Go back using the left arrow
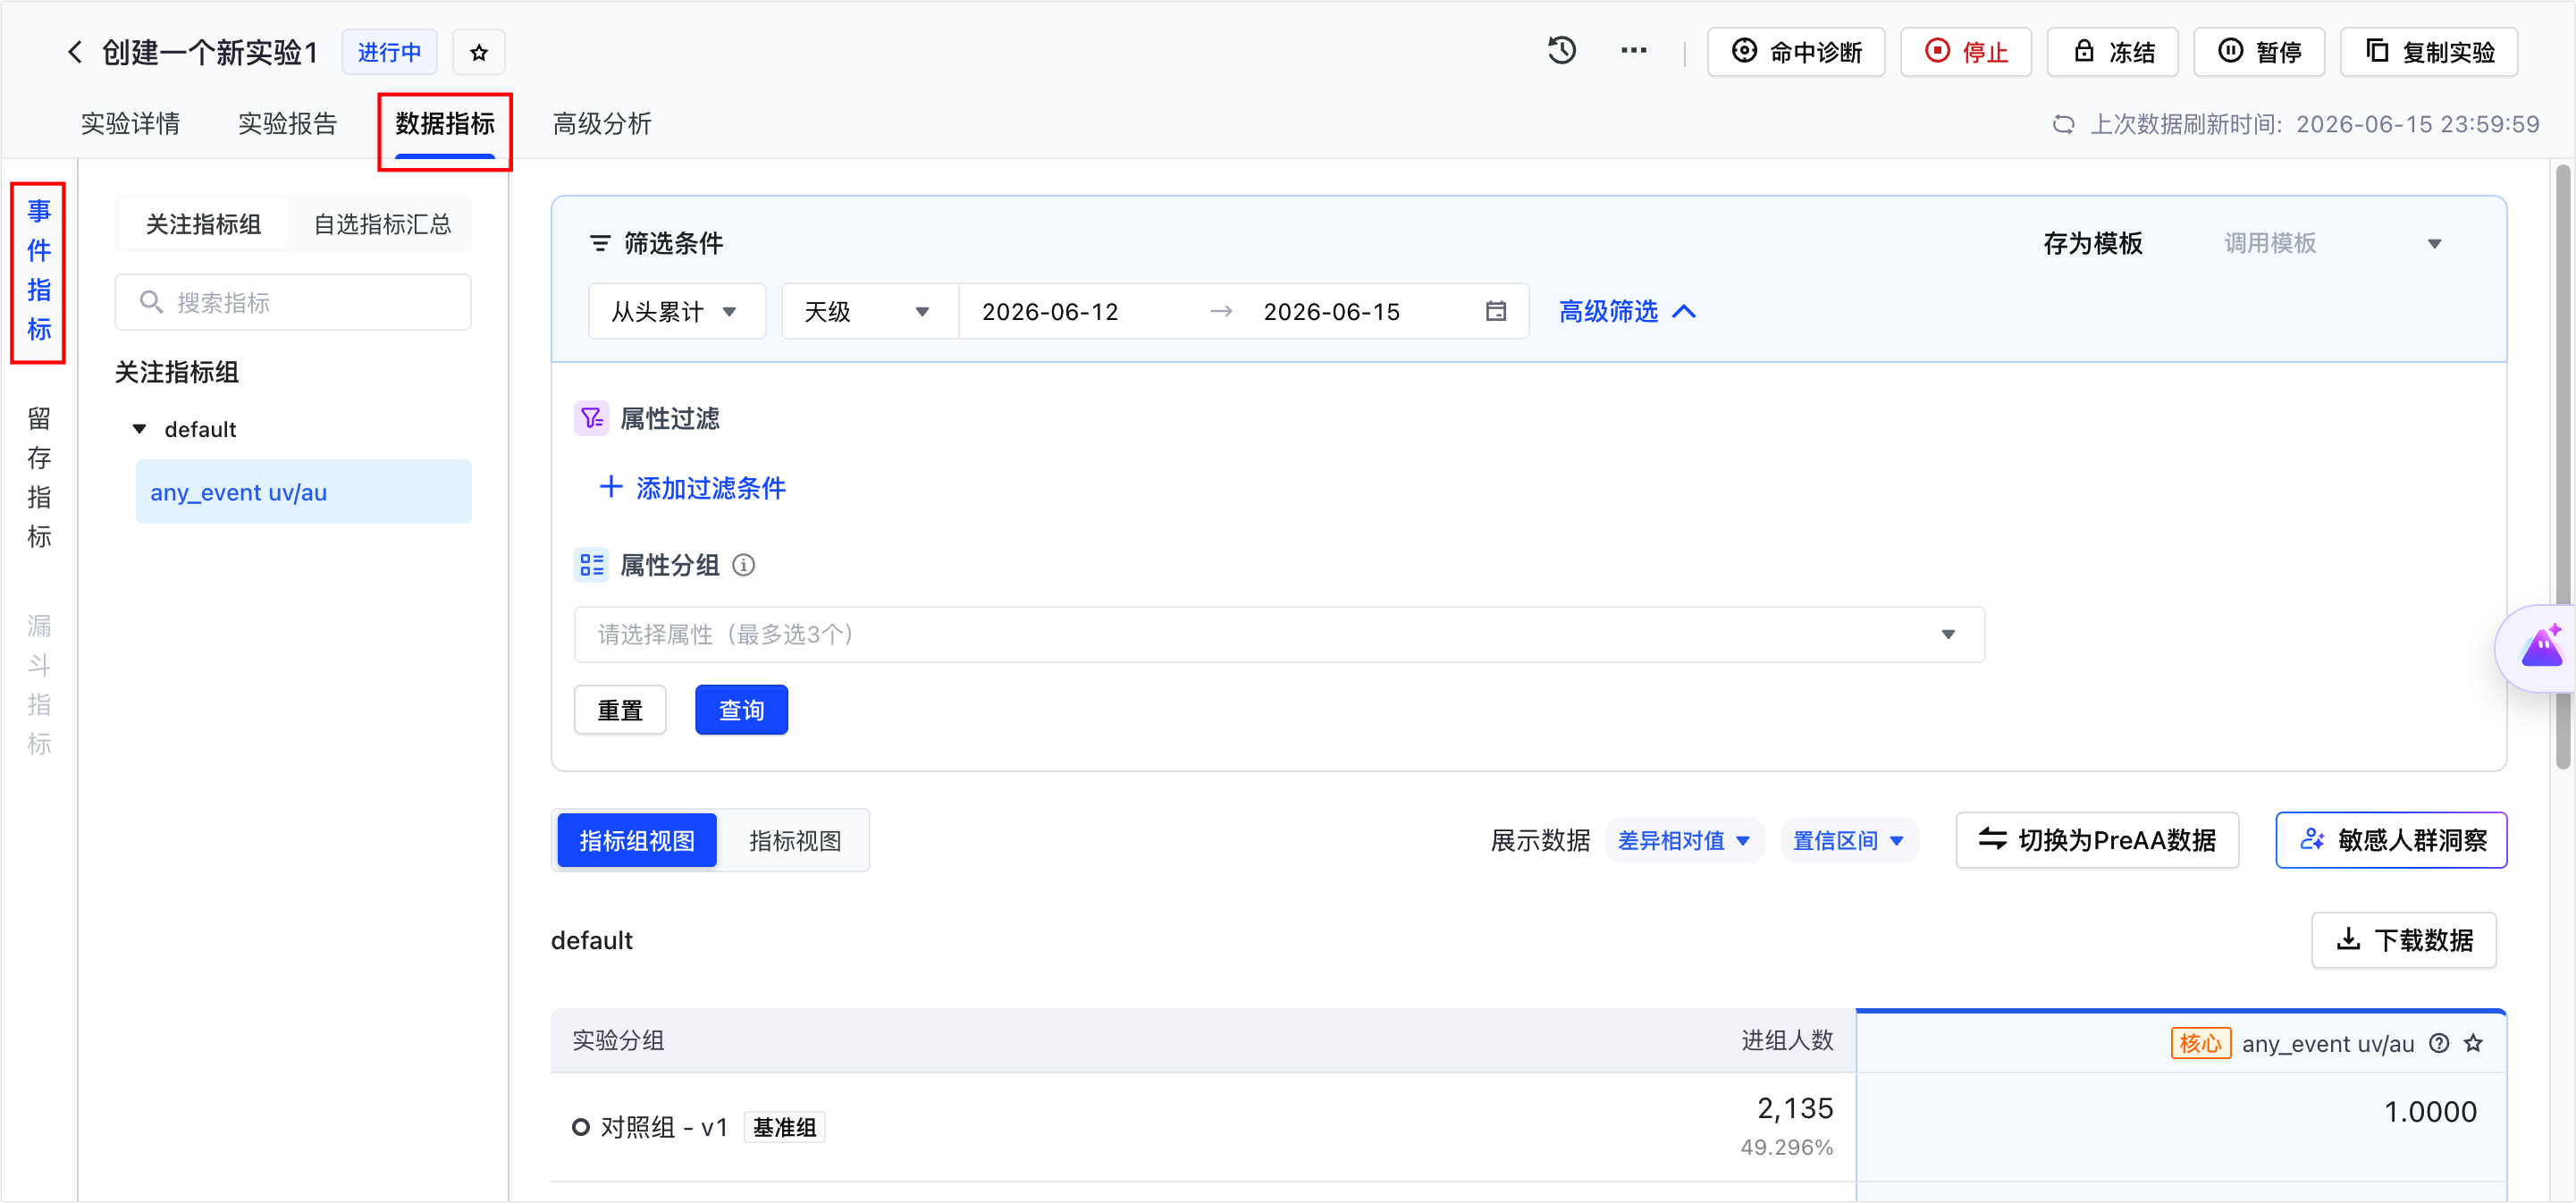The height and width of the screenshot is (1203, 2576). point(75,52)
